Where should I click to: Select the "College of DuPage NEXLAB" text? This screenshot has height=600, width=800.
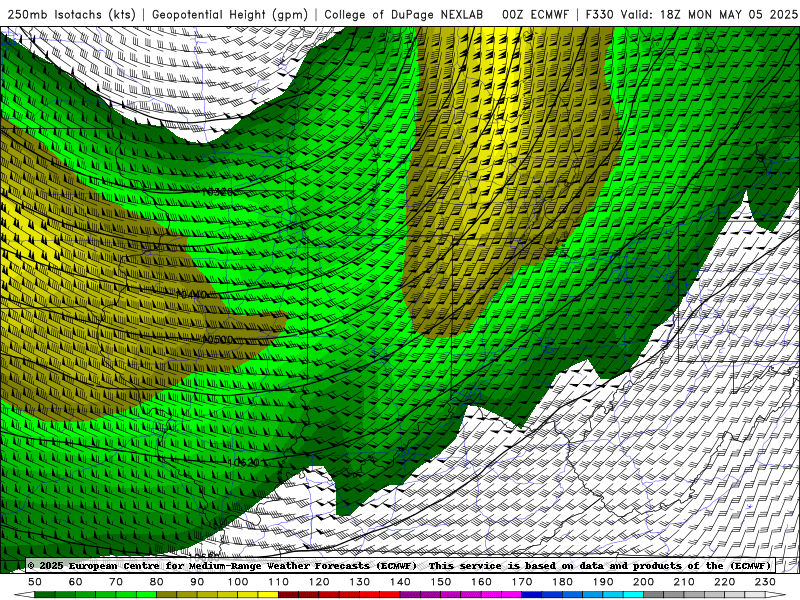pos(404,15)
